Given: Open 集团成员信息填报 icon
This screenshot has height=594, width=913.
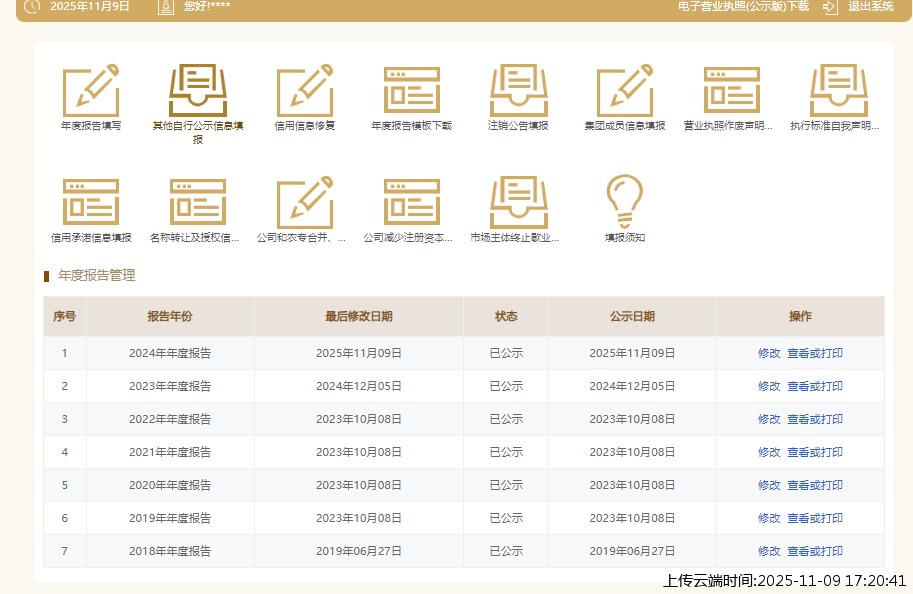Looking at the screenshot, I should 625,90.
